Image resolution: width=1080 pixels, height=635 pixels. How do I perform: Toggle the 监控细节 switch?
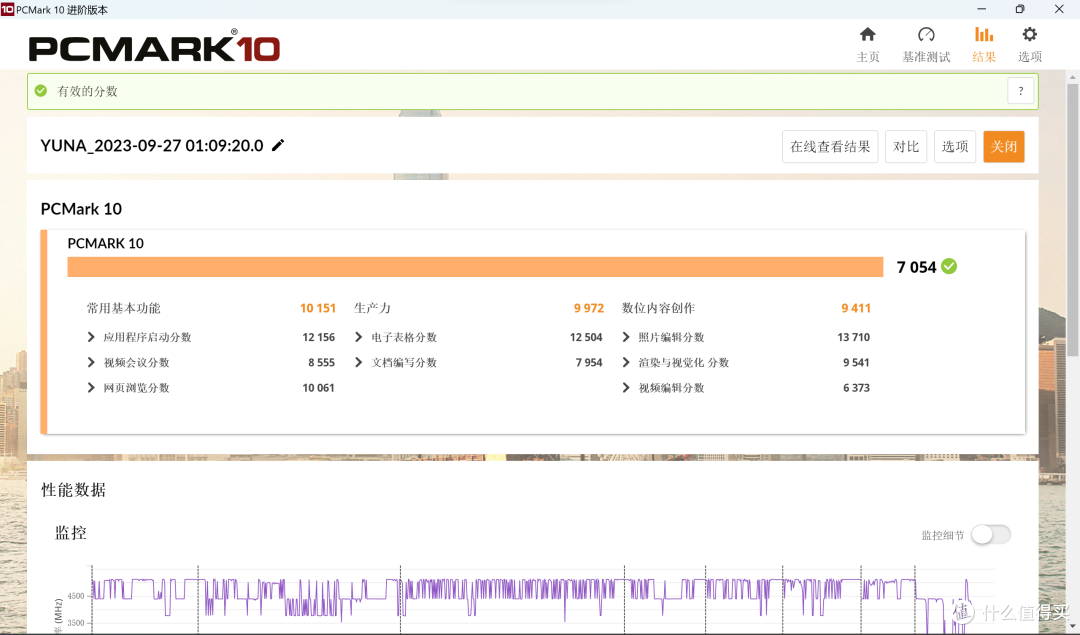coord(990,534)
